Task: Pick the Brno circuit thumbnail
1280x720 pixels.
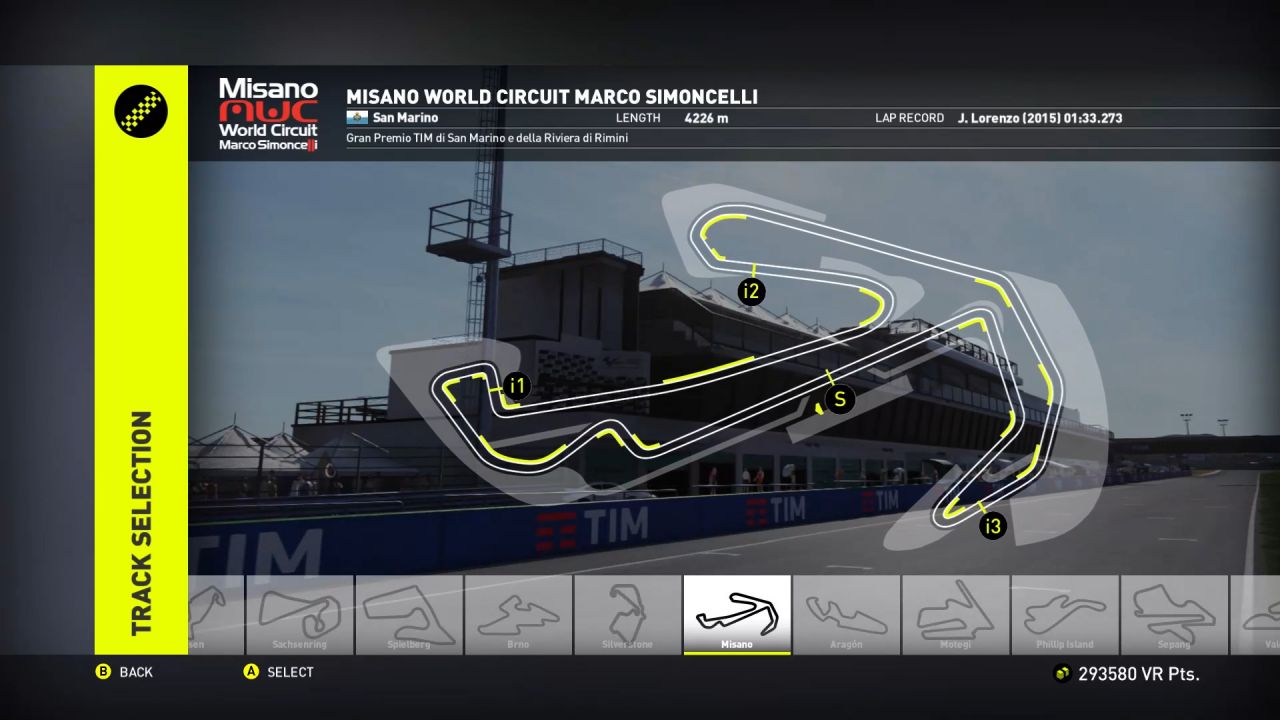Action: (518, 614)
